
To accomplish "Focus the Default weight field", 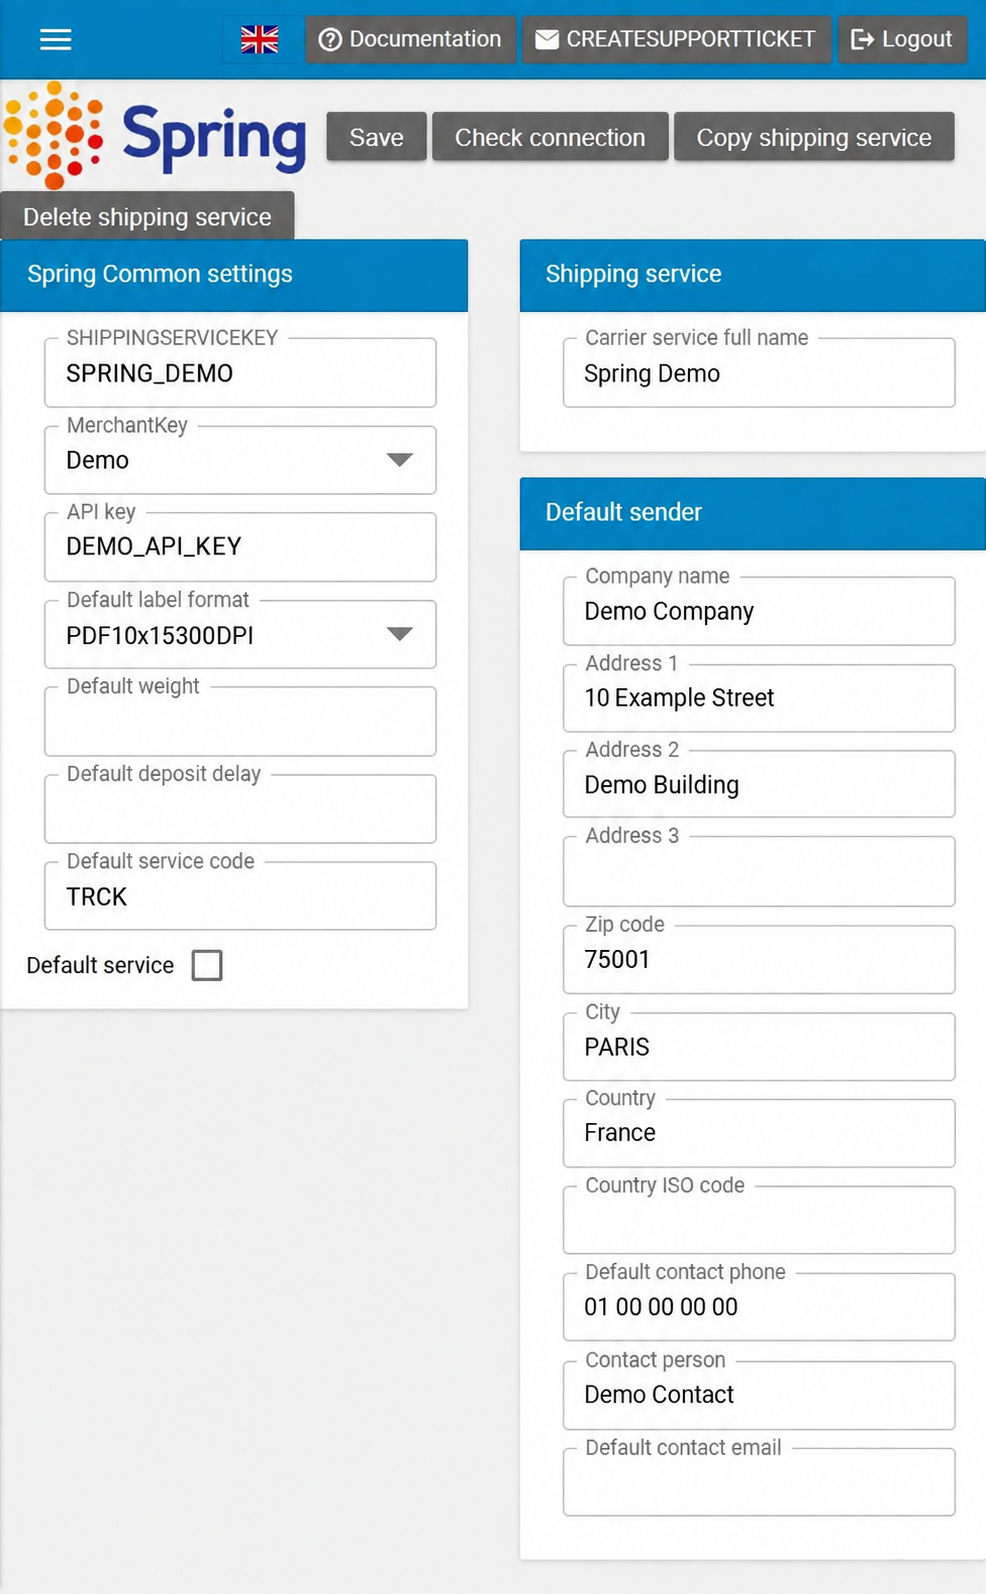I will [240, 721].
